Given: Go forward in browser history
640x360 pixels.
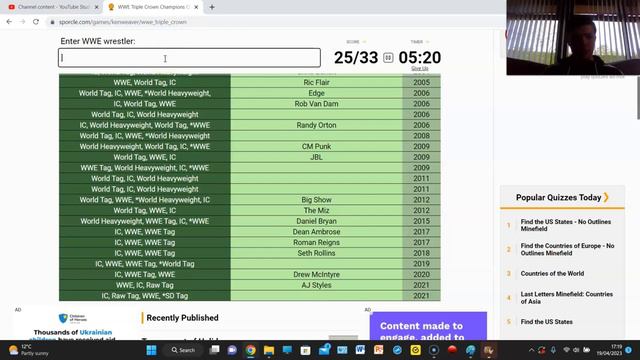Looking at the screenshot, I should (22, 22).
